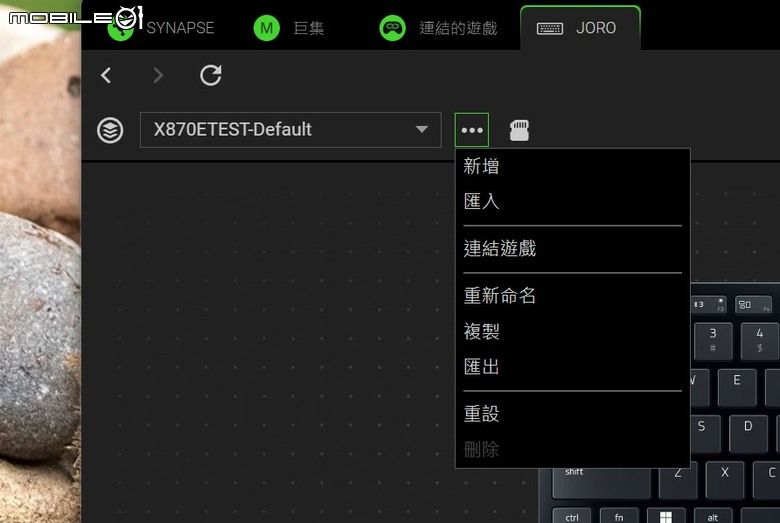Switch to the SYNAPSE tab
This screenshot has height=523, width=780.
162,28
